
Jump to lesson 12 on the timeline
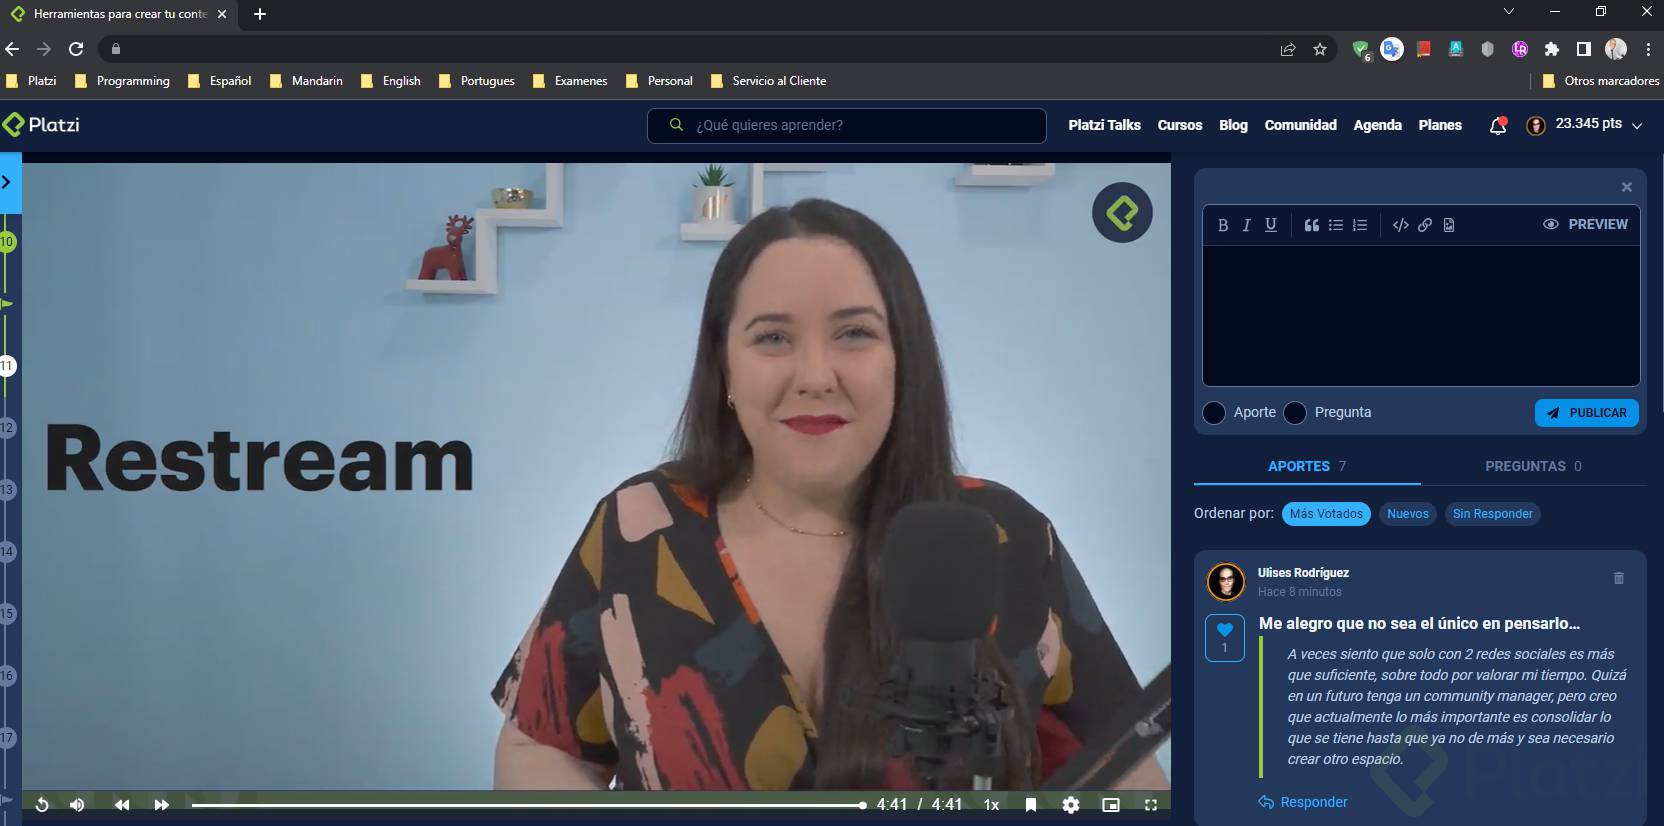[x=7, y=428]
